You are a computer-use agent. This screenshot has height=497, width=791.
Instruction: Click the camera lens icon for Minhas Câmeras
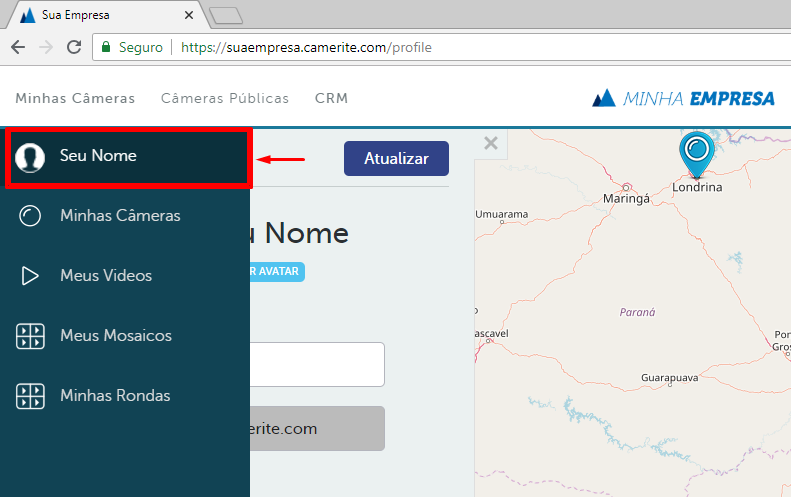click(31, 216)
